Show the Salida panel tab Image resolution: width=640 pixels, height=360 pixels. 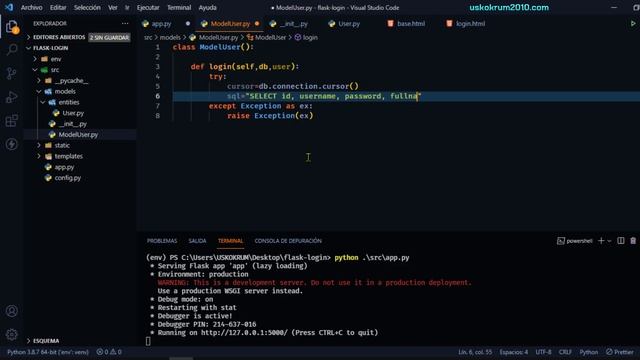pos(197,241)
